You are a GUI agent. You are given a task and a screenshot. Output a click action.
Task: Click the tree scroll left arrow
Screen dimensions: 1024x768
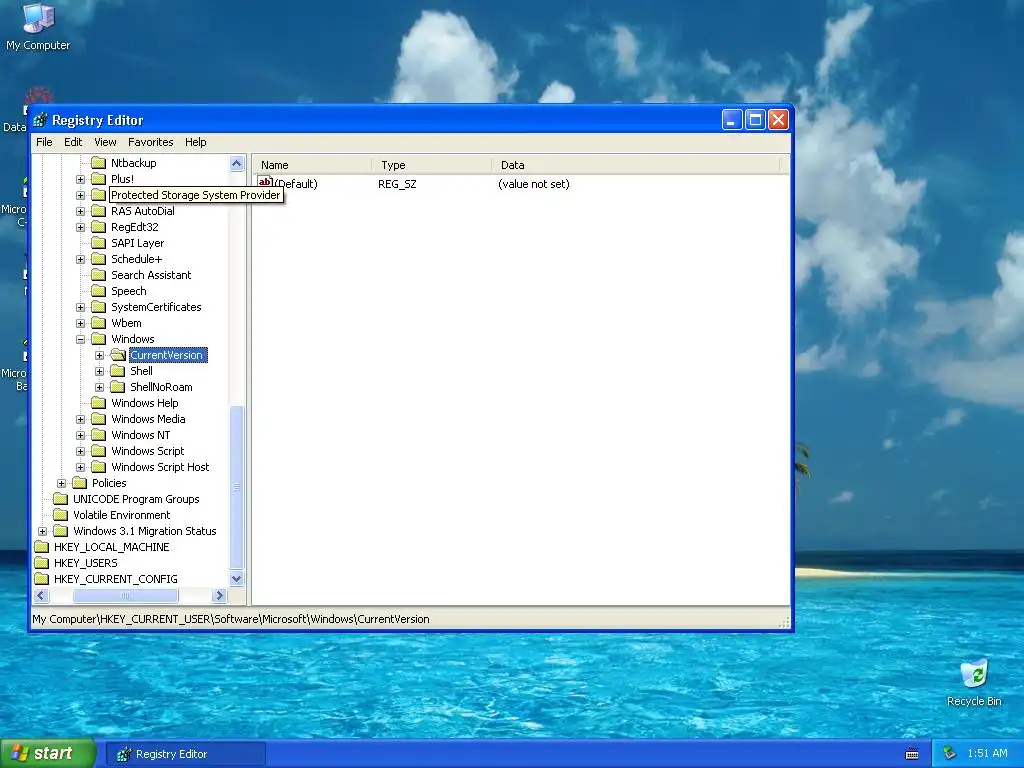click(41, 596)
